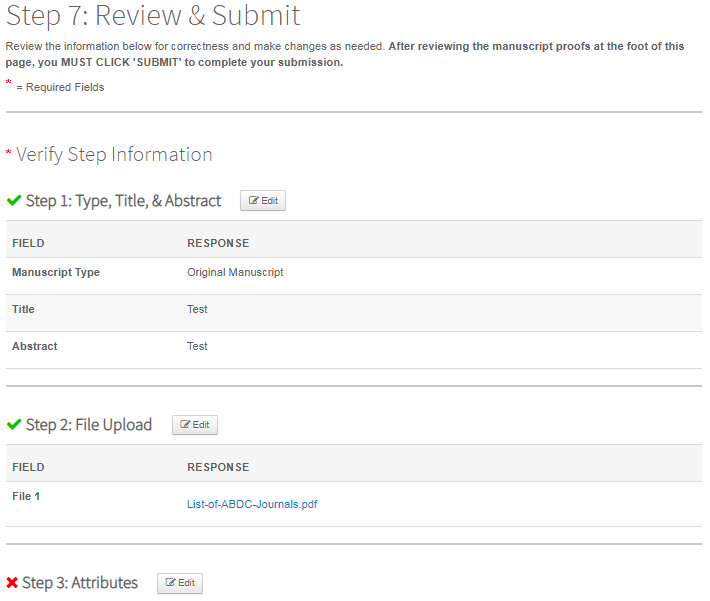710x601 pixels.
Task: Open the List-of-ABDC-Journals.pdf file link
Action: 252,504
